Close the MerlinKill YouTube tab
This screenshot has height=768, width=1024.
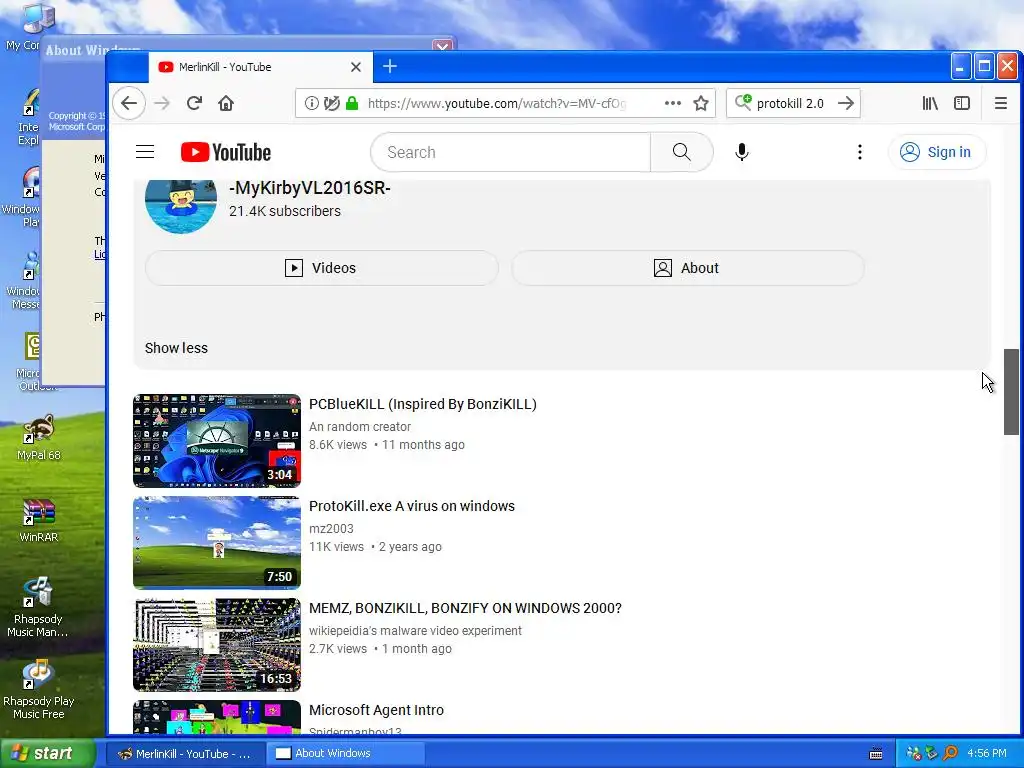point(356,67)
